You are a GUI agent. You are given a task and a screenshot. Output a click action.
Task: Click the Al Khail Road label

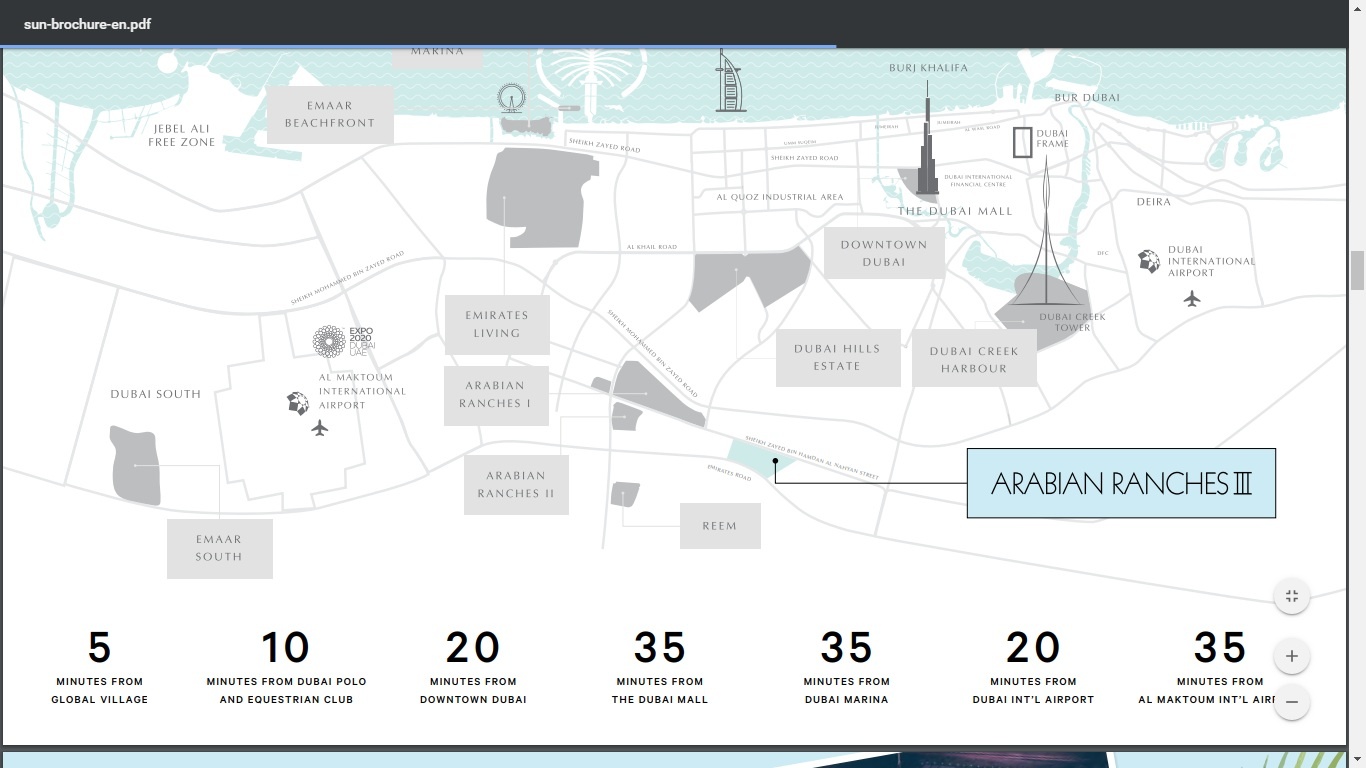click(x=652, y=247)
